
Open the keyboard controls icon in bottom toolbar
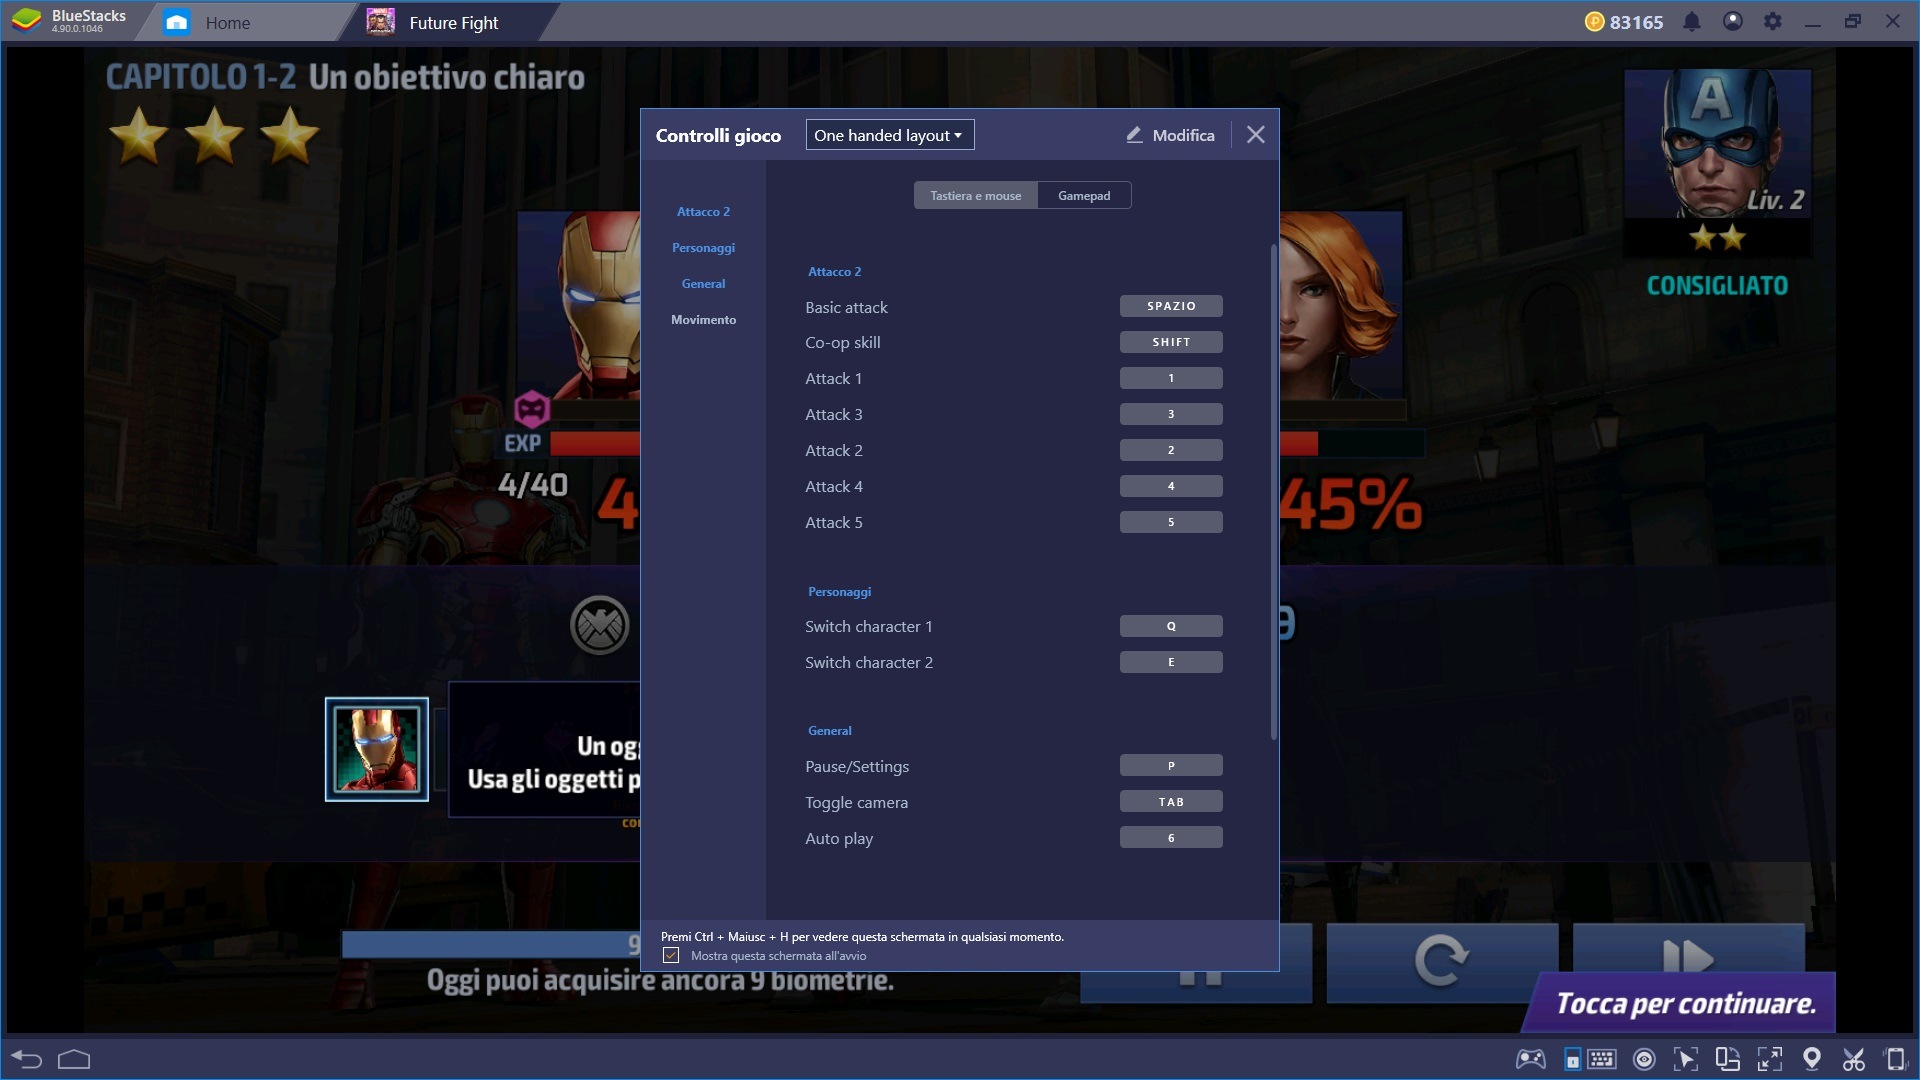pos(1602,1059)
